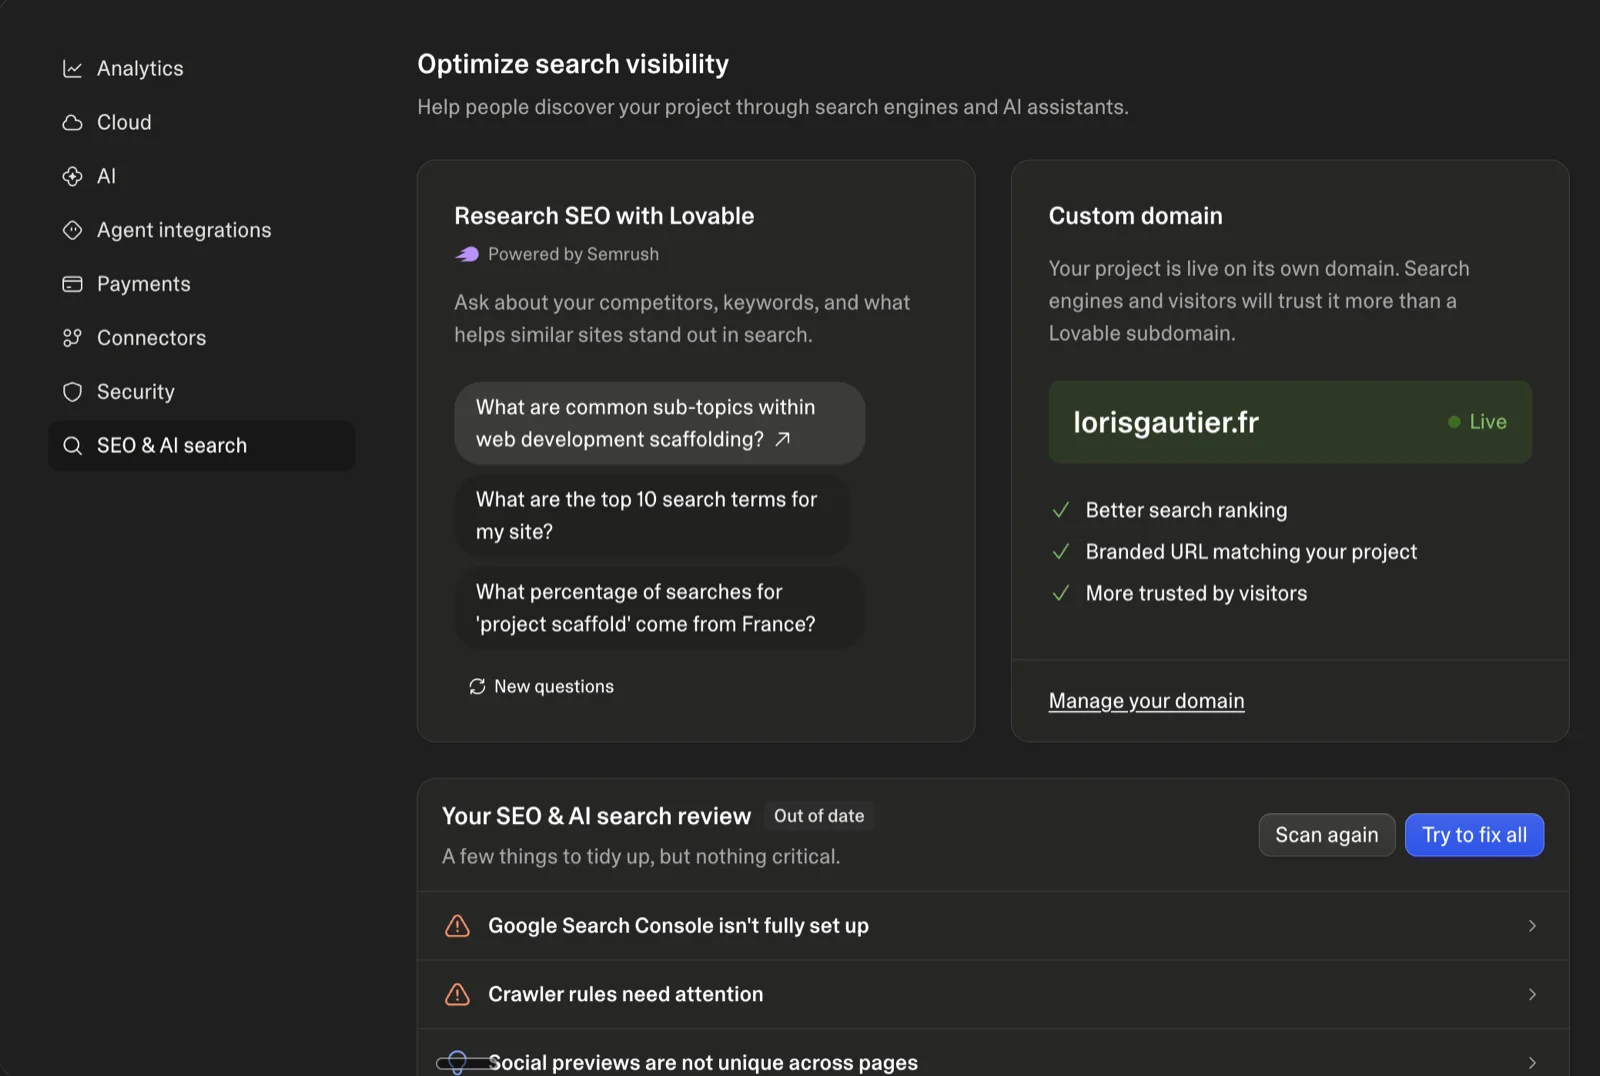The height and width of the screenshot is (1076, 1600).
Task: Click the refresh icon beside New questions
Action: [x=477, y=686]
